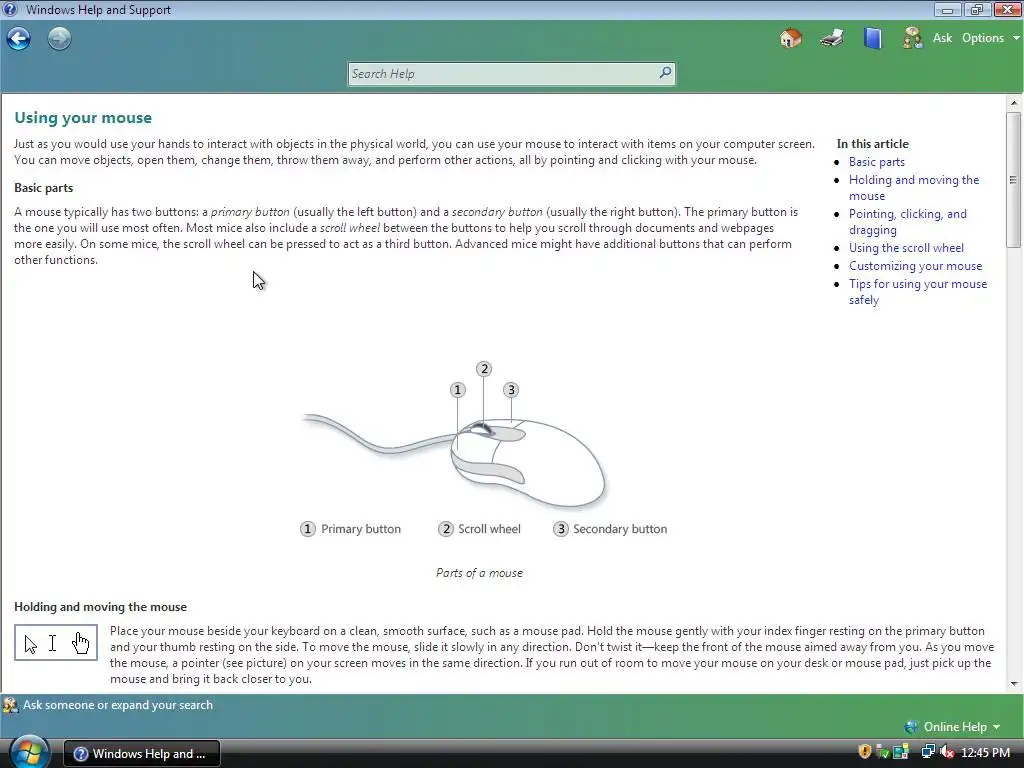1024x768 pixels.
Task: Open Tips for using your mouse safely
Action: pyautogui.click(x=918, y=292)
